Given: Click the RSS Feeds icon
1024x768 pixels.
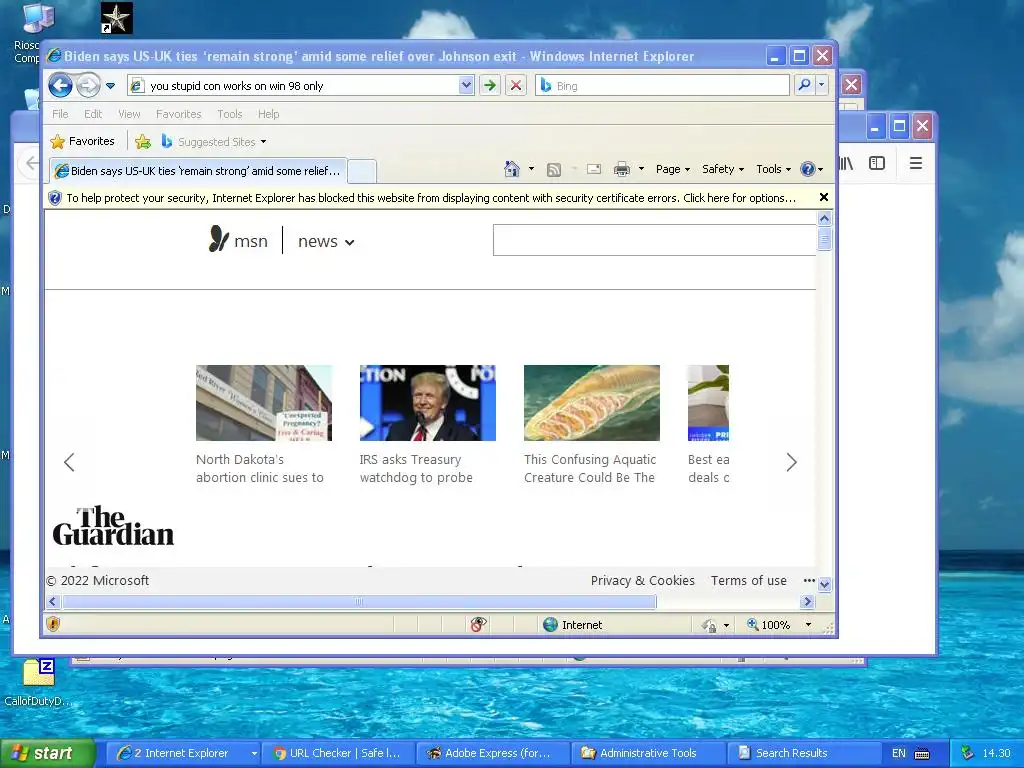Looking at the screenshot, I should coord(554,170).
